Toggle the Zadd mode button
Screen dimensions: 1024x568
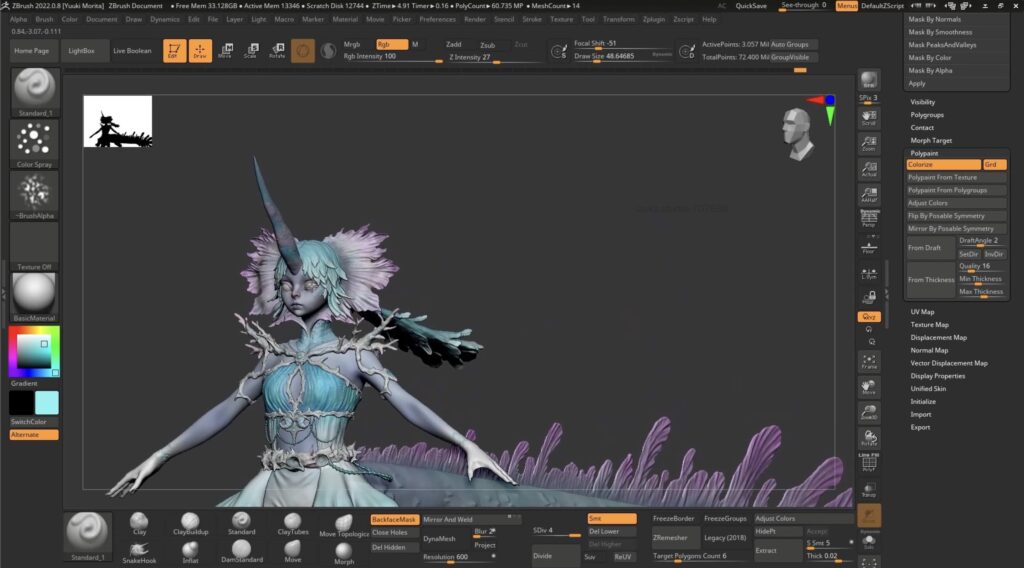[x=454, y=45]
